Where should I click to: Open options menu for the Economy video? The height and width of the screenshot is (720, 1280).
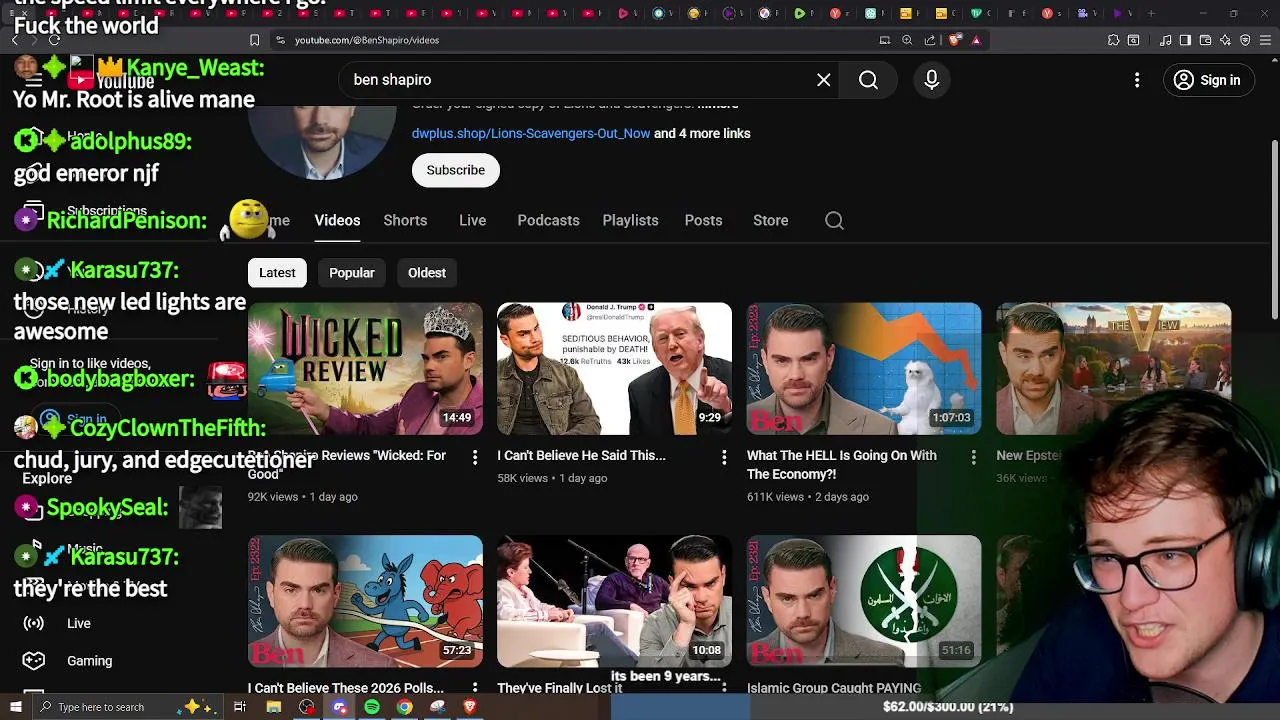coord(973,457)
